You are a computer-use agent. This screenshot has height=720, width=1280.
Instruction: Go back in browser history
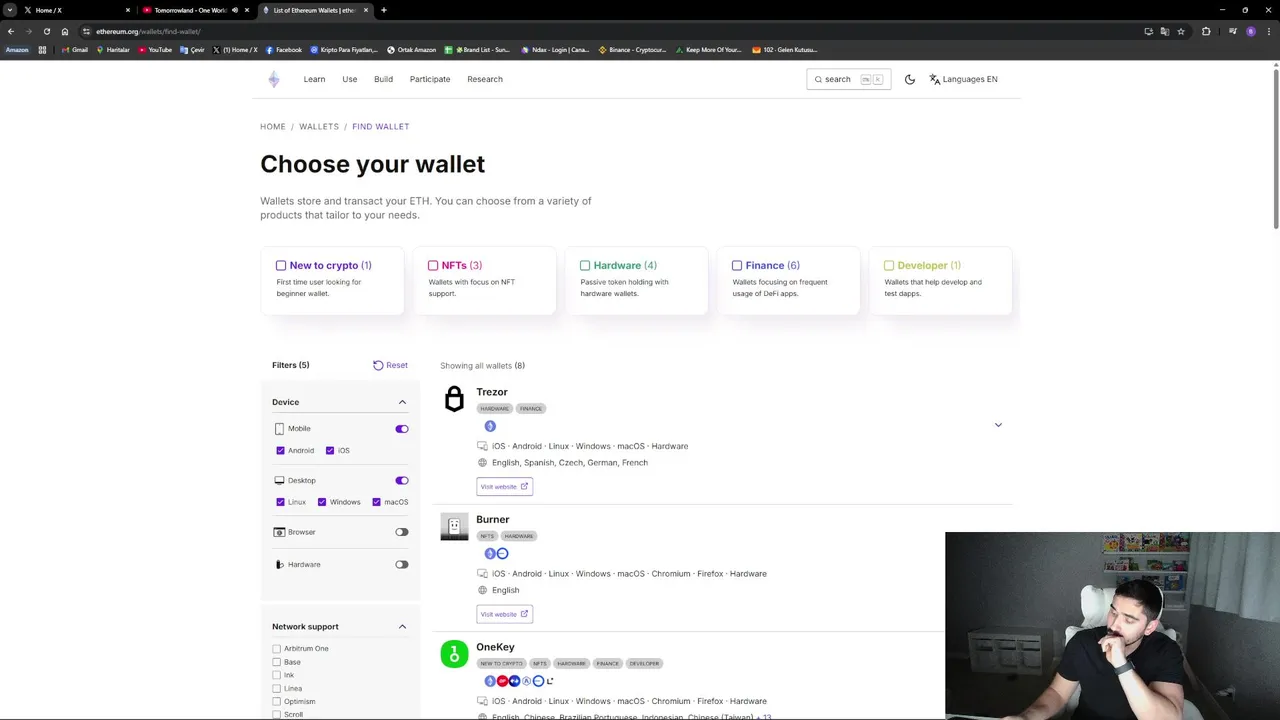pyautogui.click(x=11, y=31)
